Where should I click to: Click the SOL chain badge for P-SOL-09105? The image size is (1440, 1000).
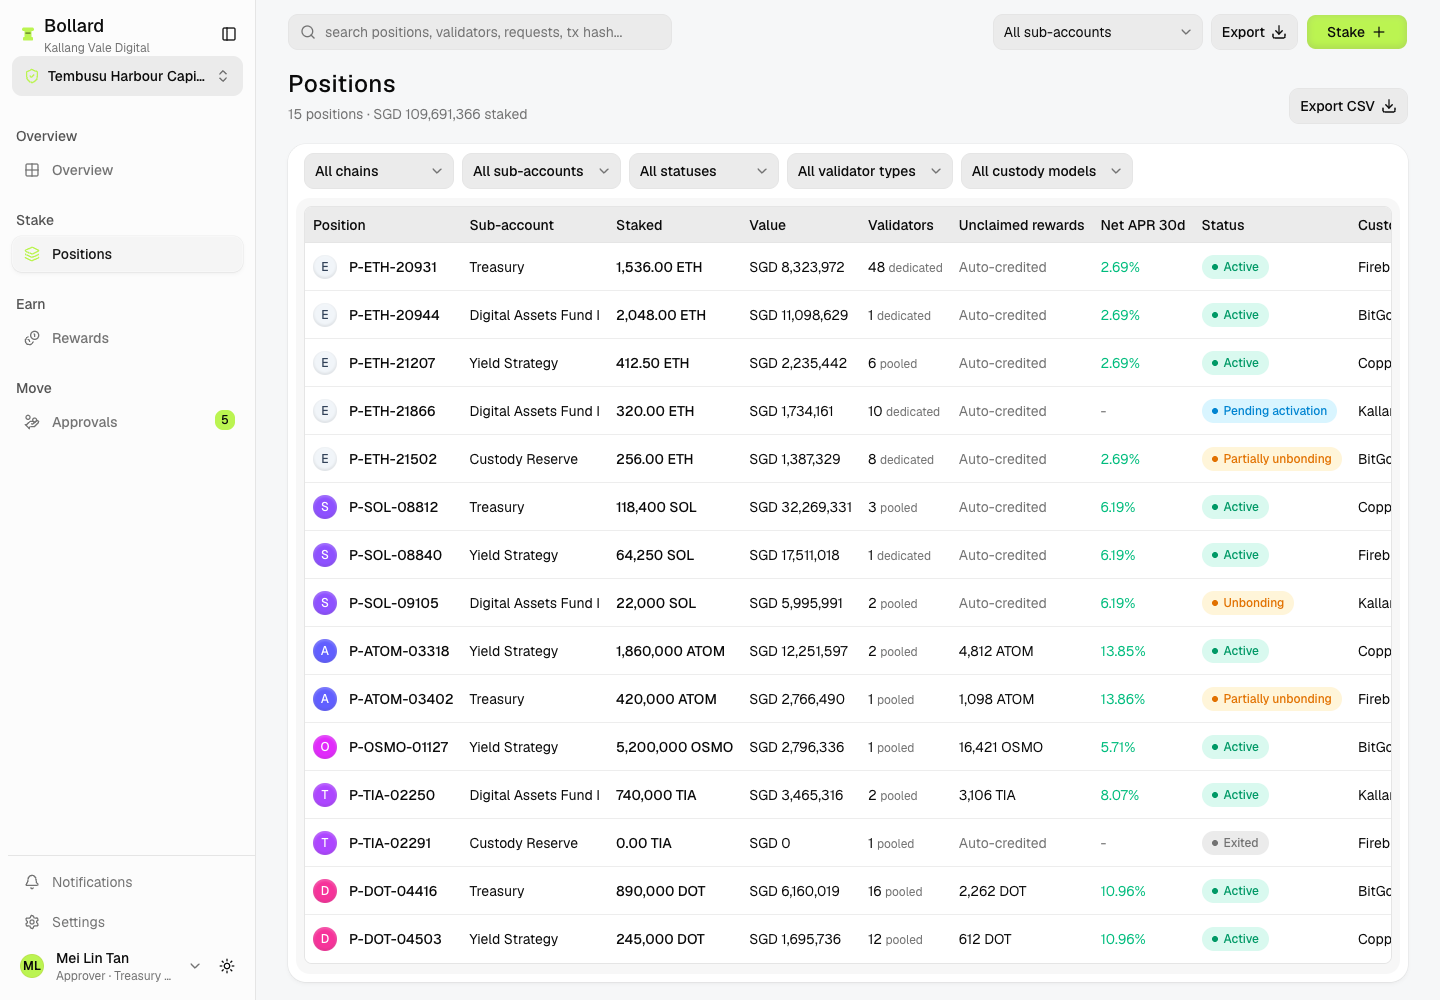coord(325,603)
